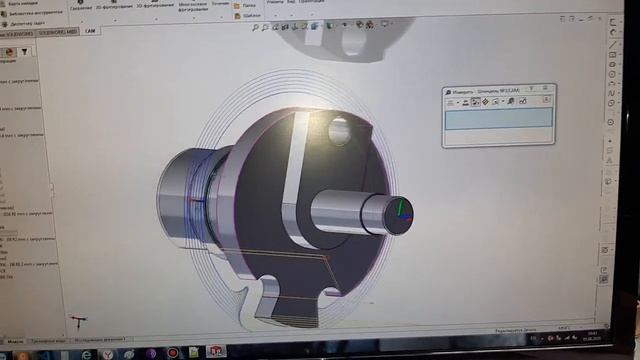Screen dimensions: 640x360
Task: Select the point tool in right toolbar
Action: 610,141
